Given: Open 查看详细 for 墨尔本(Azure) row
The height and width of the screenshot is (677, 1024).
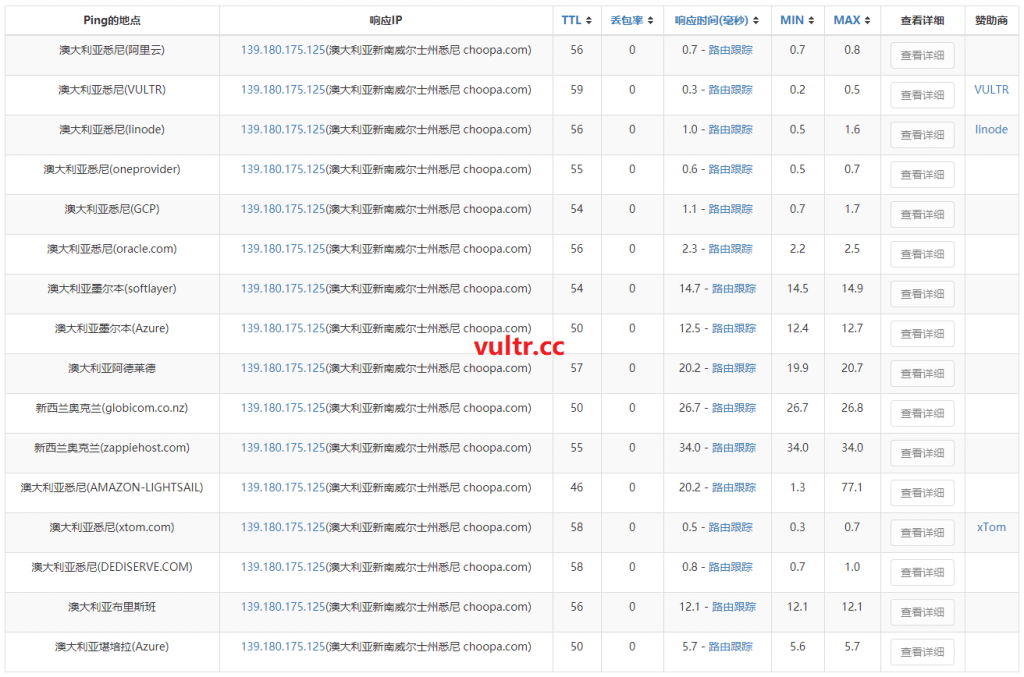Looking at the screenshot, I should [x=922, y=334].
